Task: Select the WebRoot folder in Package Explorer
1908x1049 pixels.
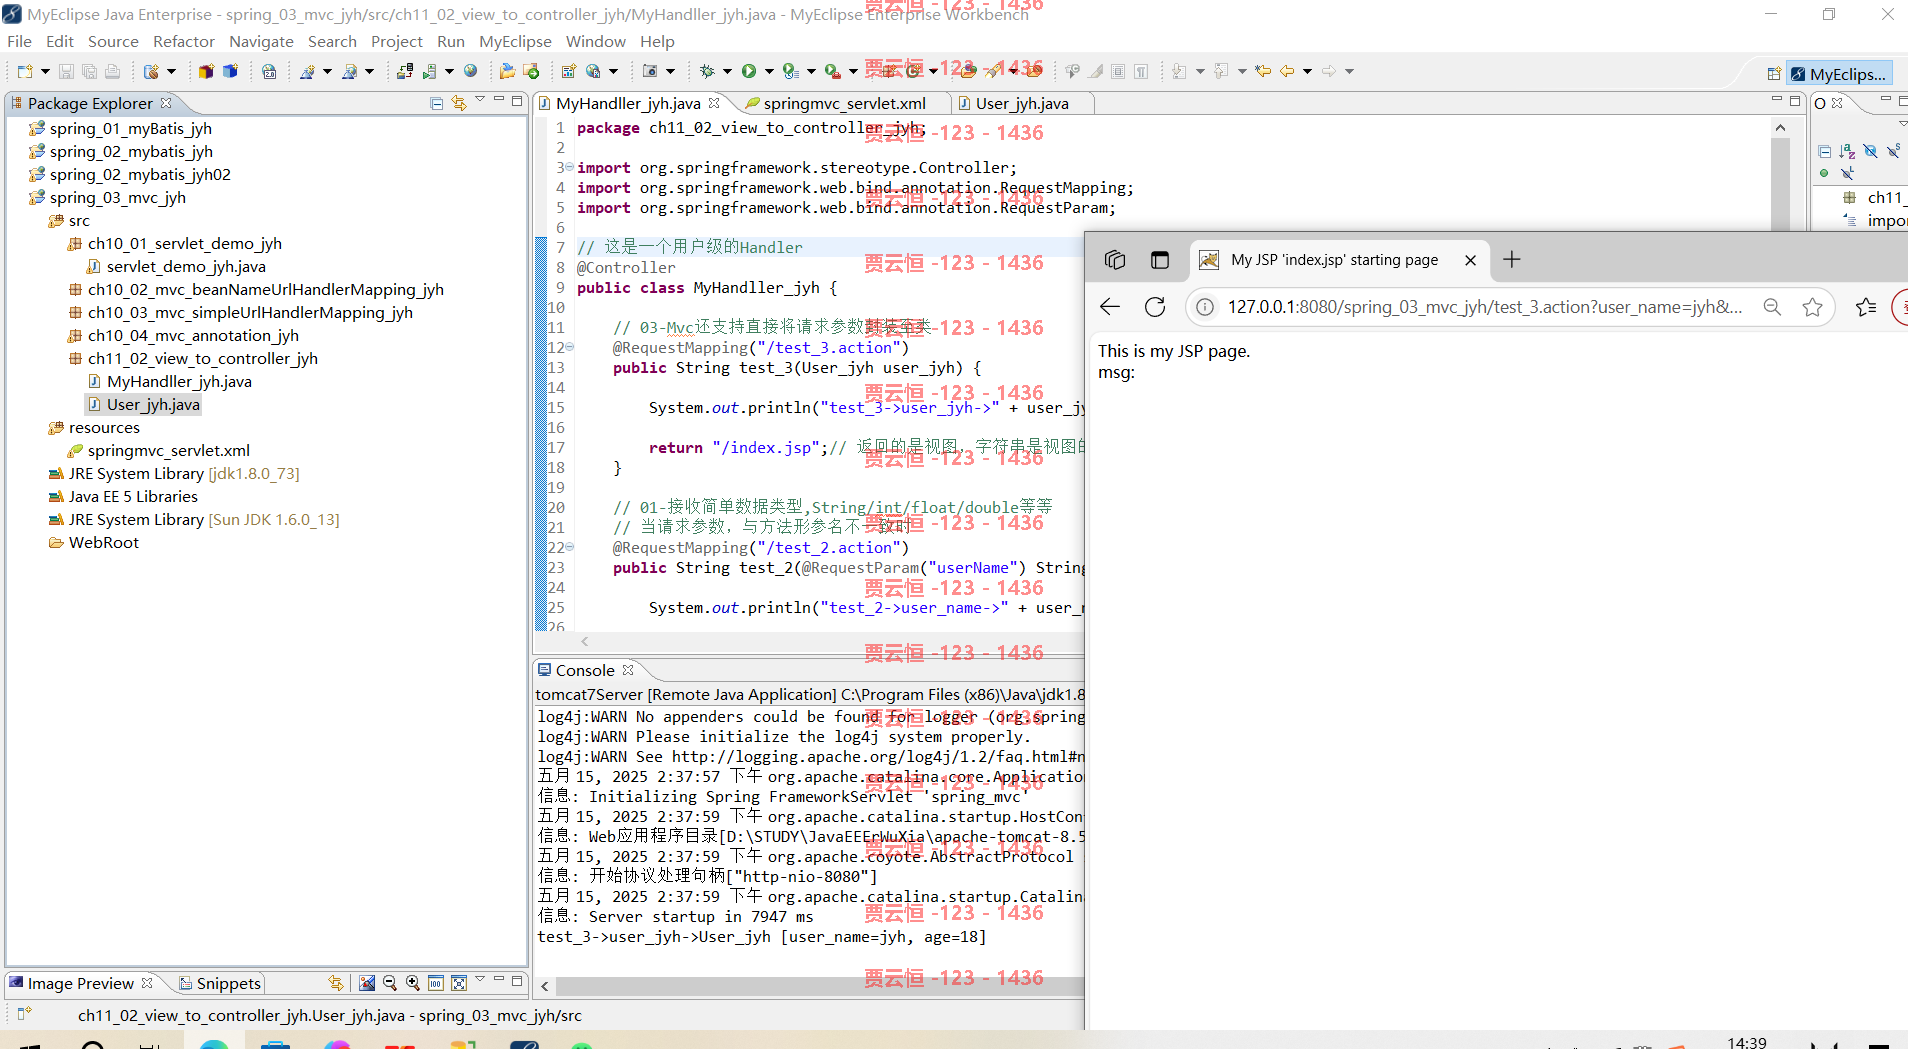Action: [103, 542]
